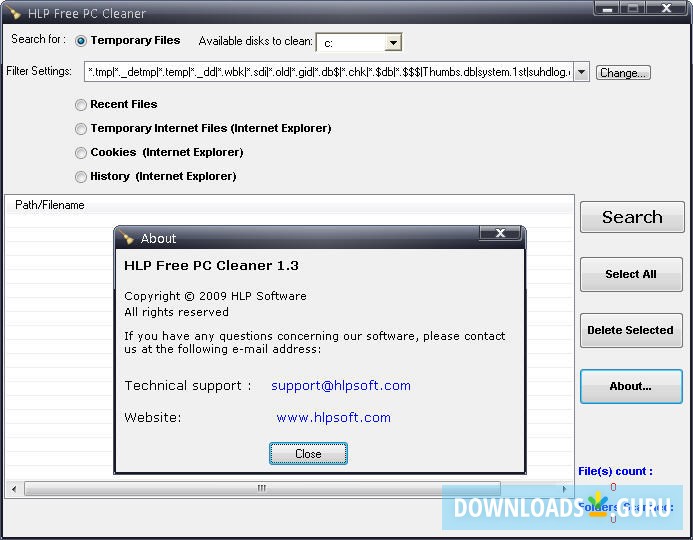Minimize the HLP Free PC Cleaner window
The width and height of the screenshot is (693, 540).
[608, 8]
